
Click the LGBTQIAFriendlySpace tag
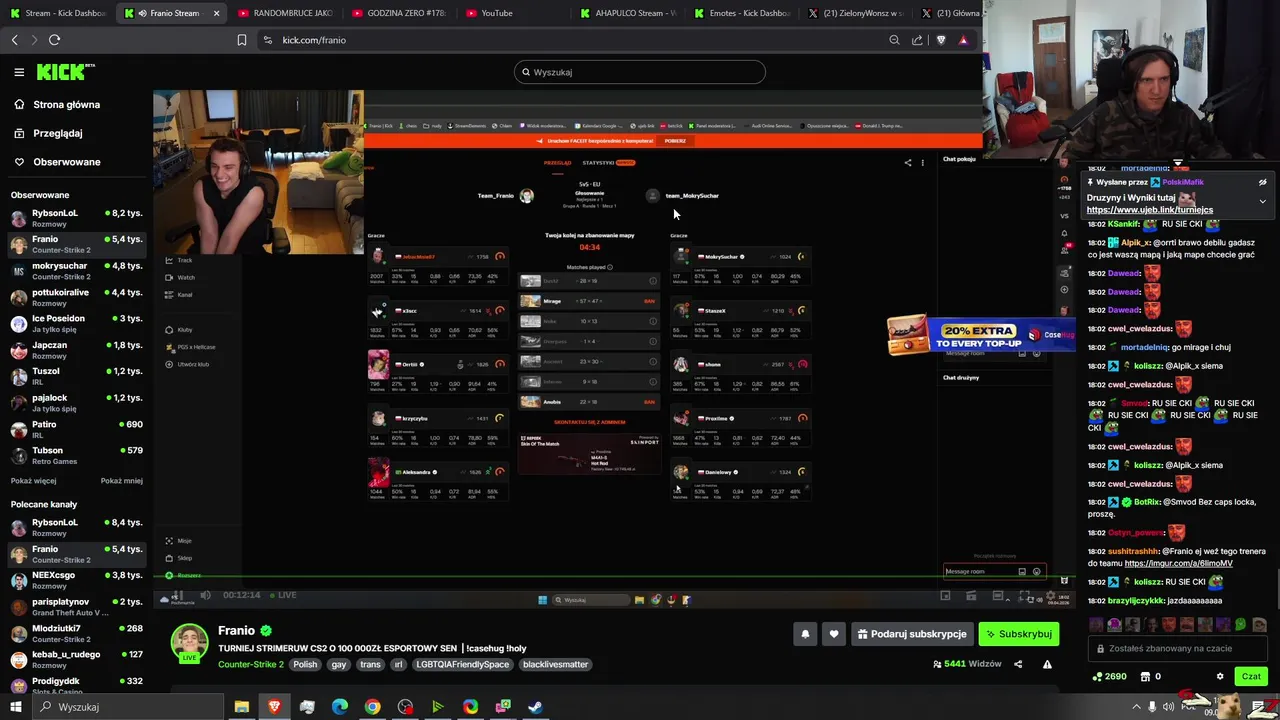click(x=463, y=664)
